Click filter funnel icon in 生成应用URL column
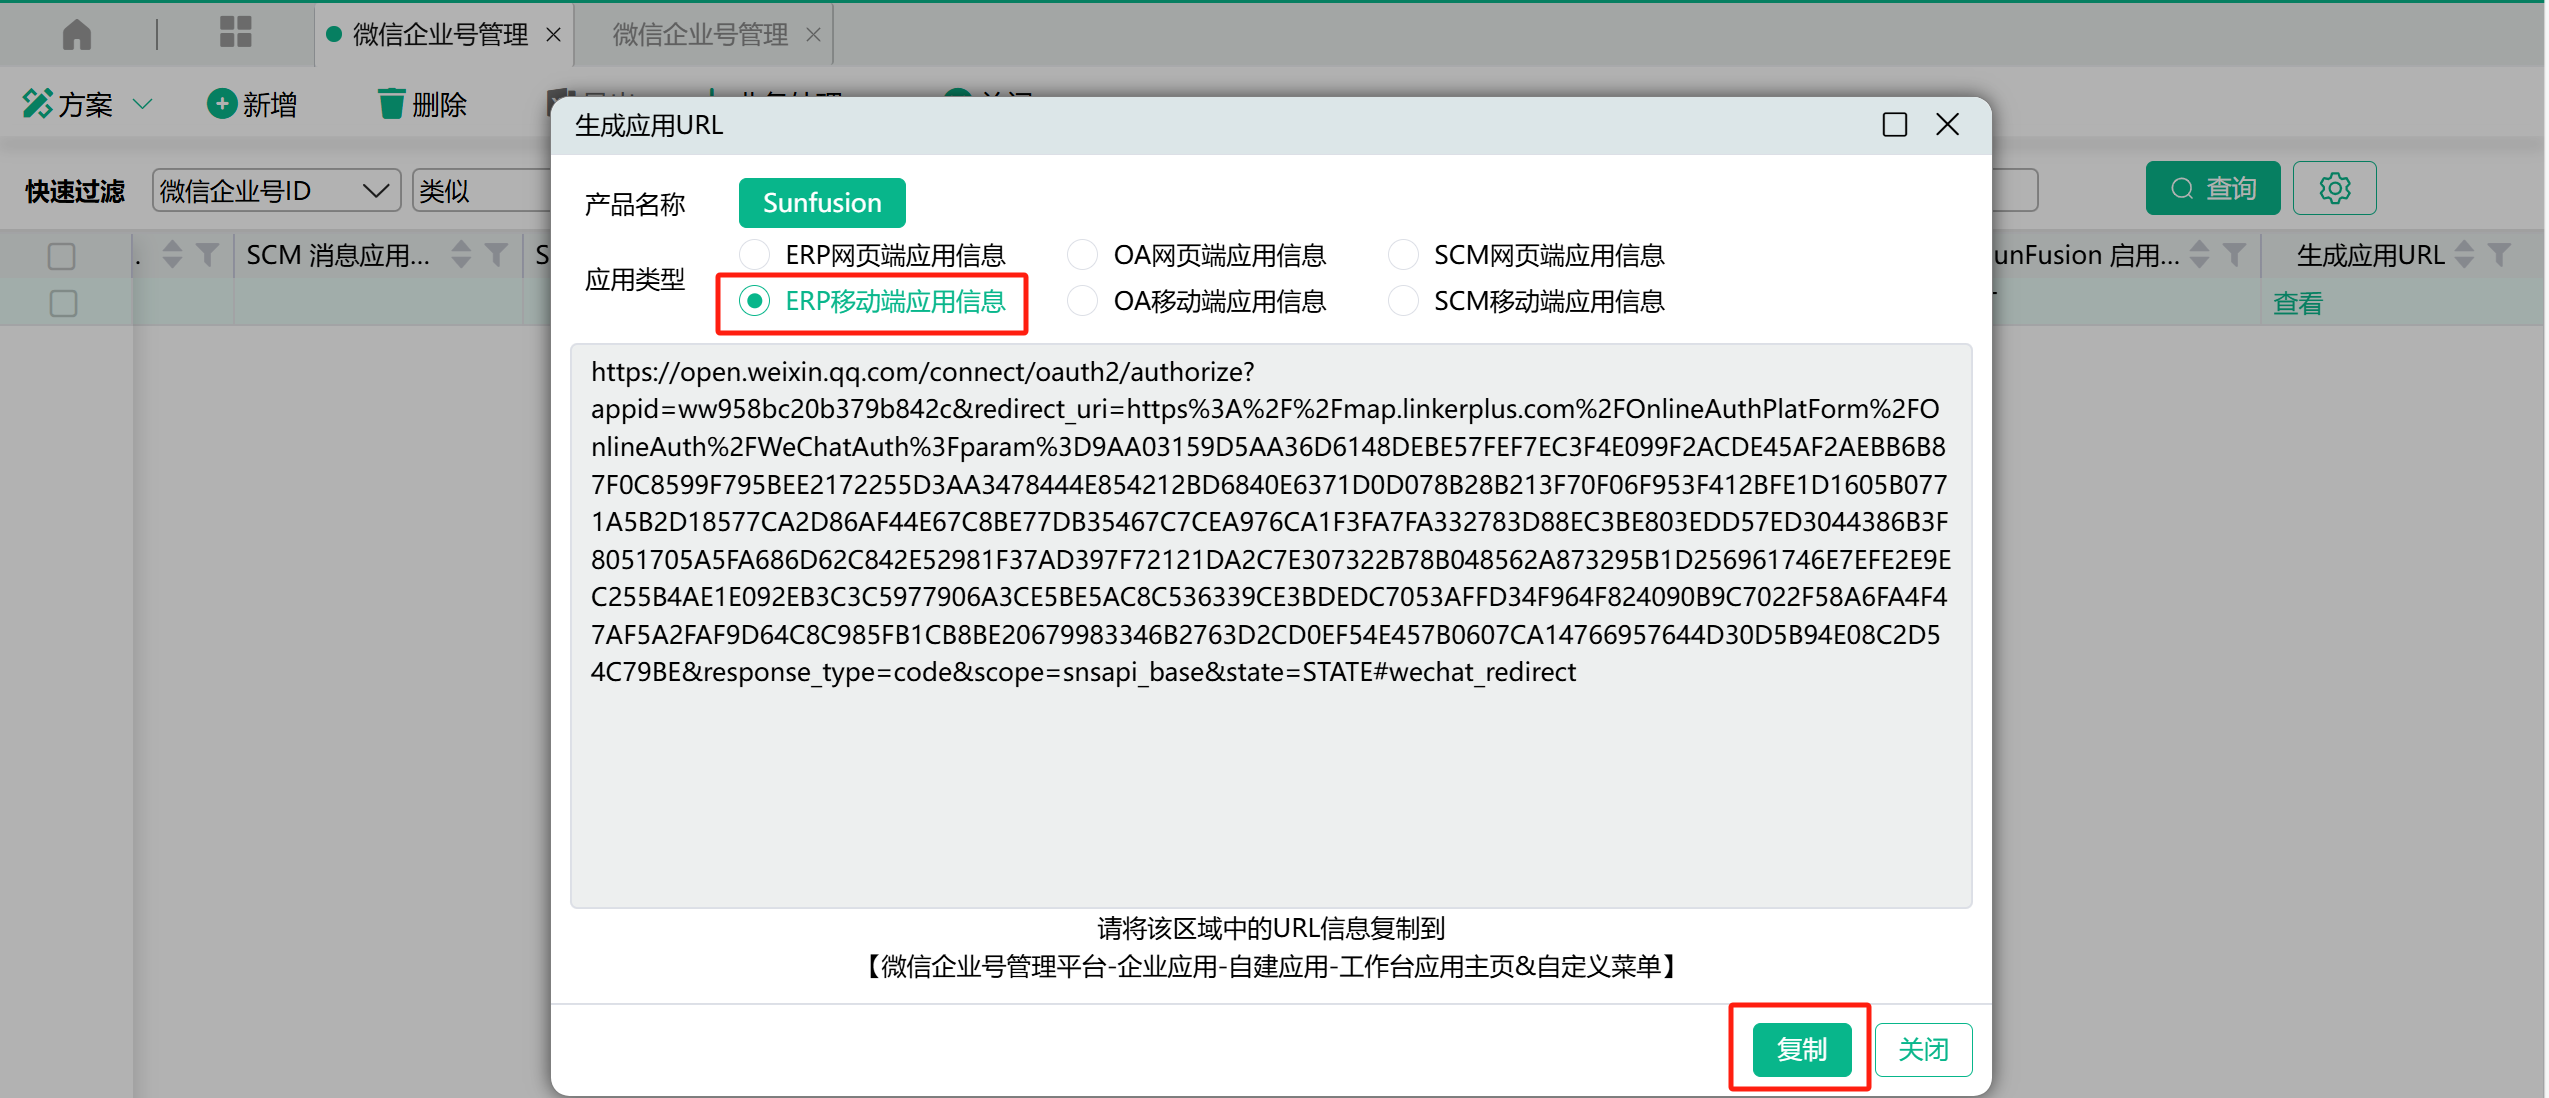Image resolution: width=2549 pixels, height=1098 pixels. coord(2499,255)
